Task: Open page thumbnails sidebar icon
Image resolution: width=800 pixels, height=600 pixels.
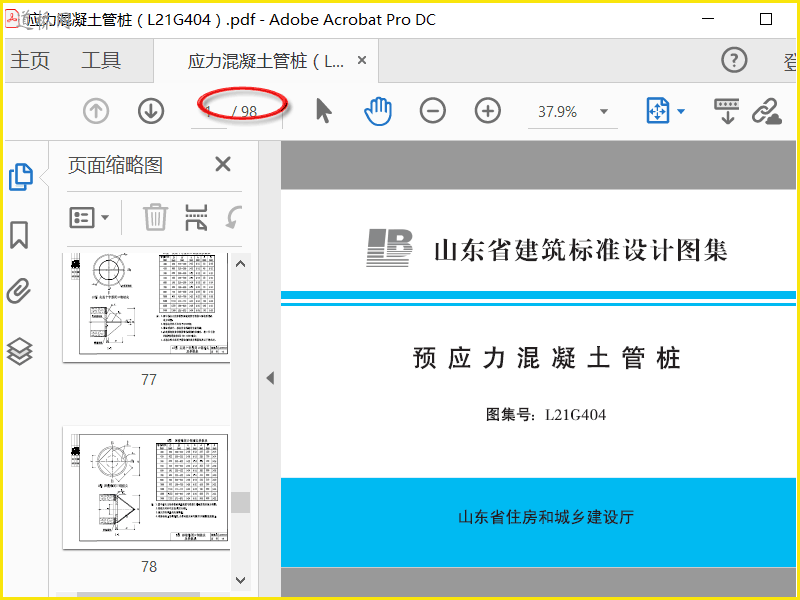Action: point(21,177)
